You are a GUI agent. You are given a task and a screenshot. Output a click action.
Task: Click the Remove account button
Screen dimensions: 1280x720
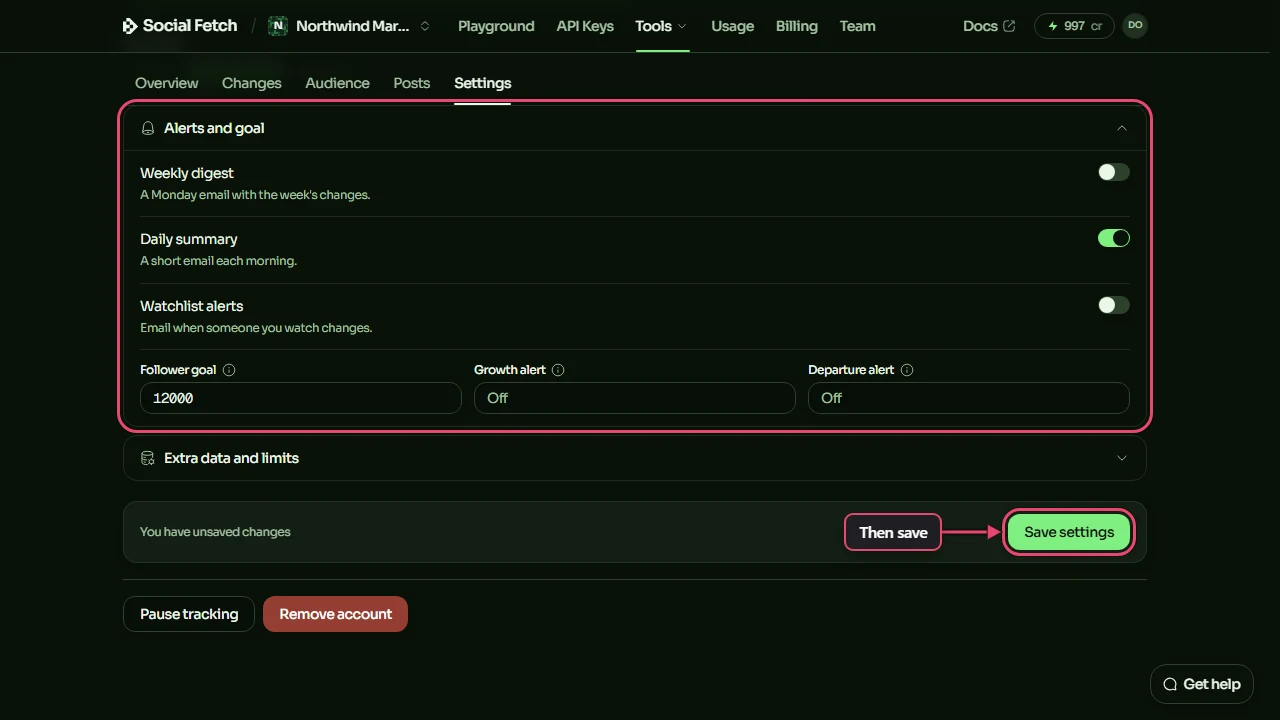coord(335,614)
